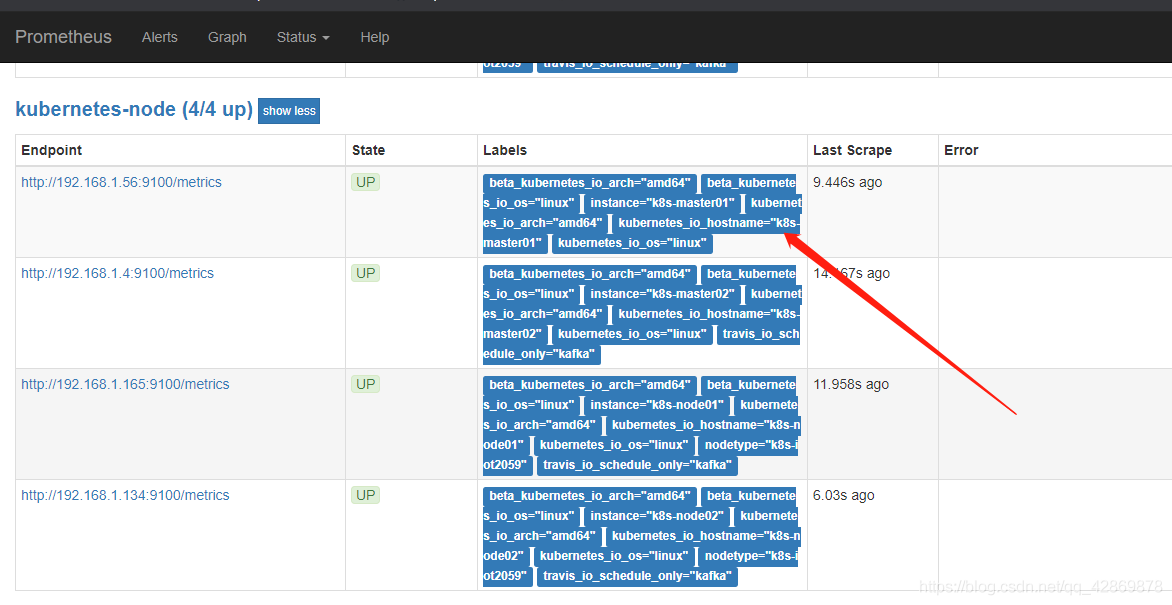Open the Alerts page in navbar
1172x605 pixels.
(160, 37)
